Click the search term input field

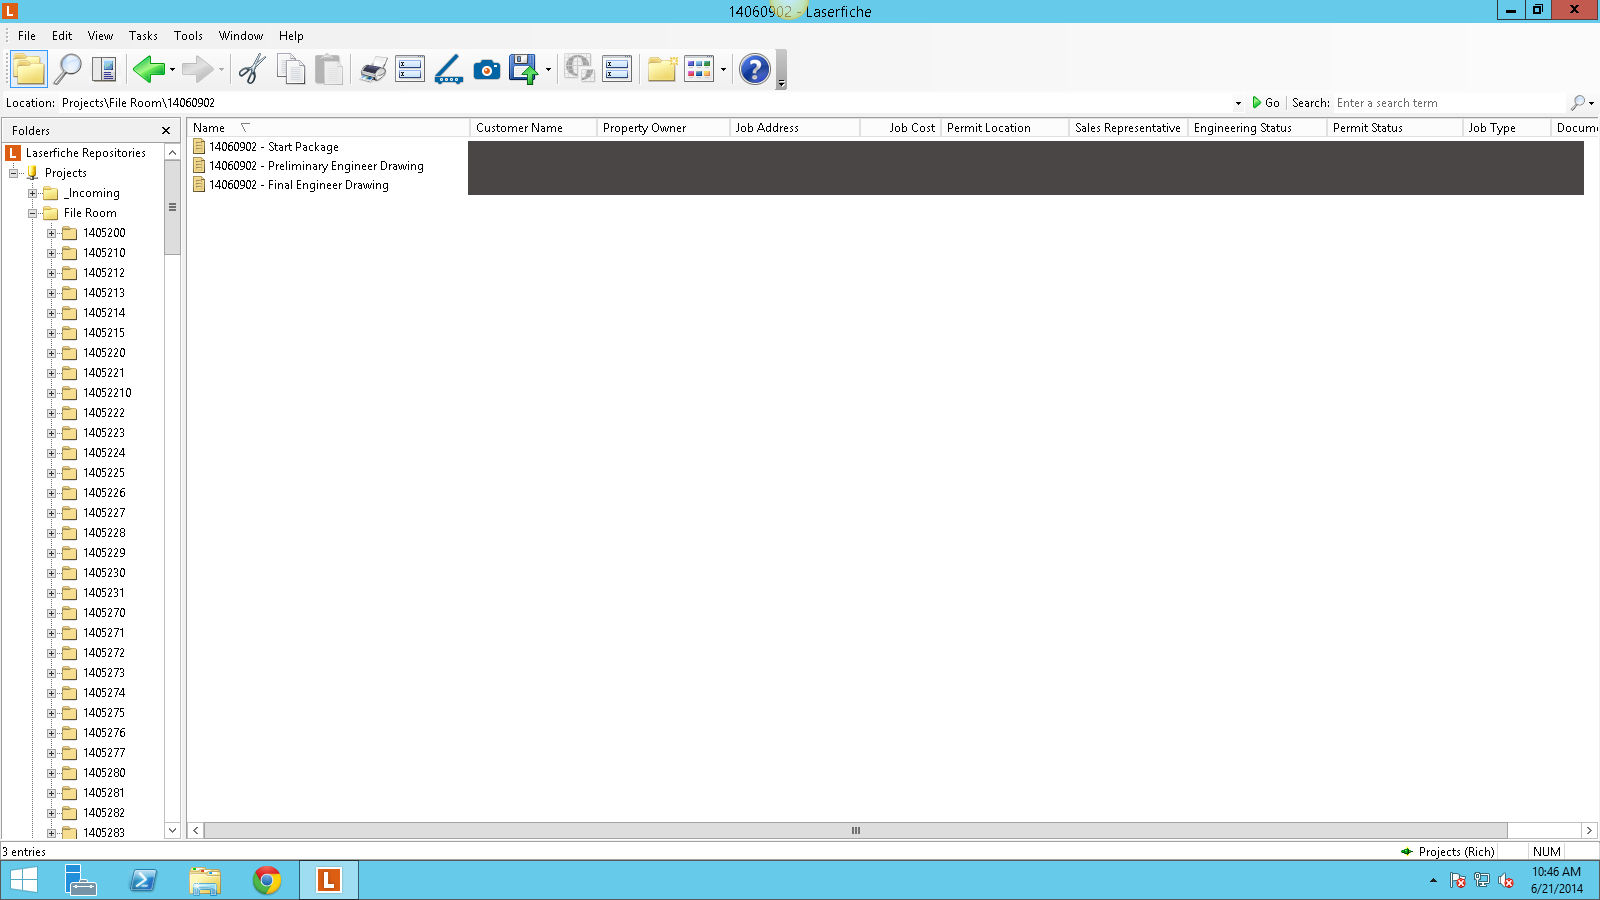1448,103
